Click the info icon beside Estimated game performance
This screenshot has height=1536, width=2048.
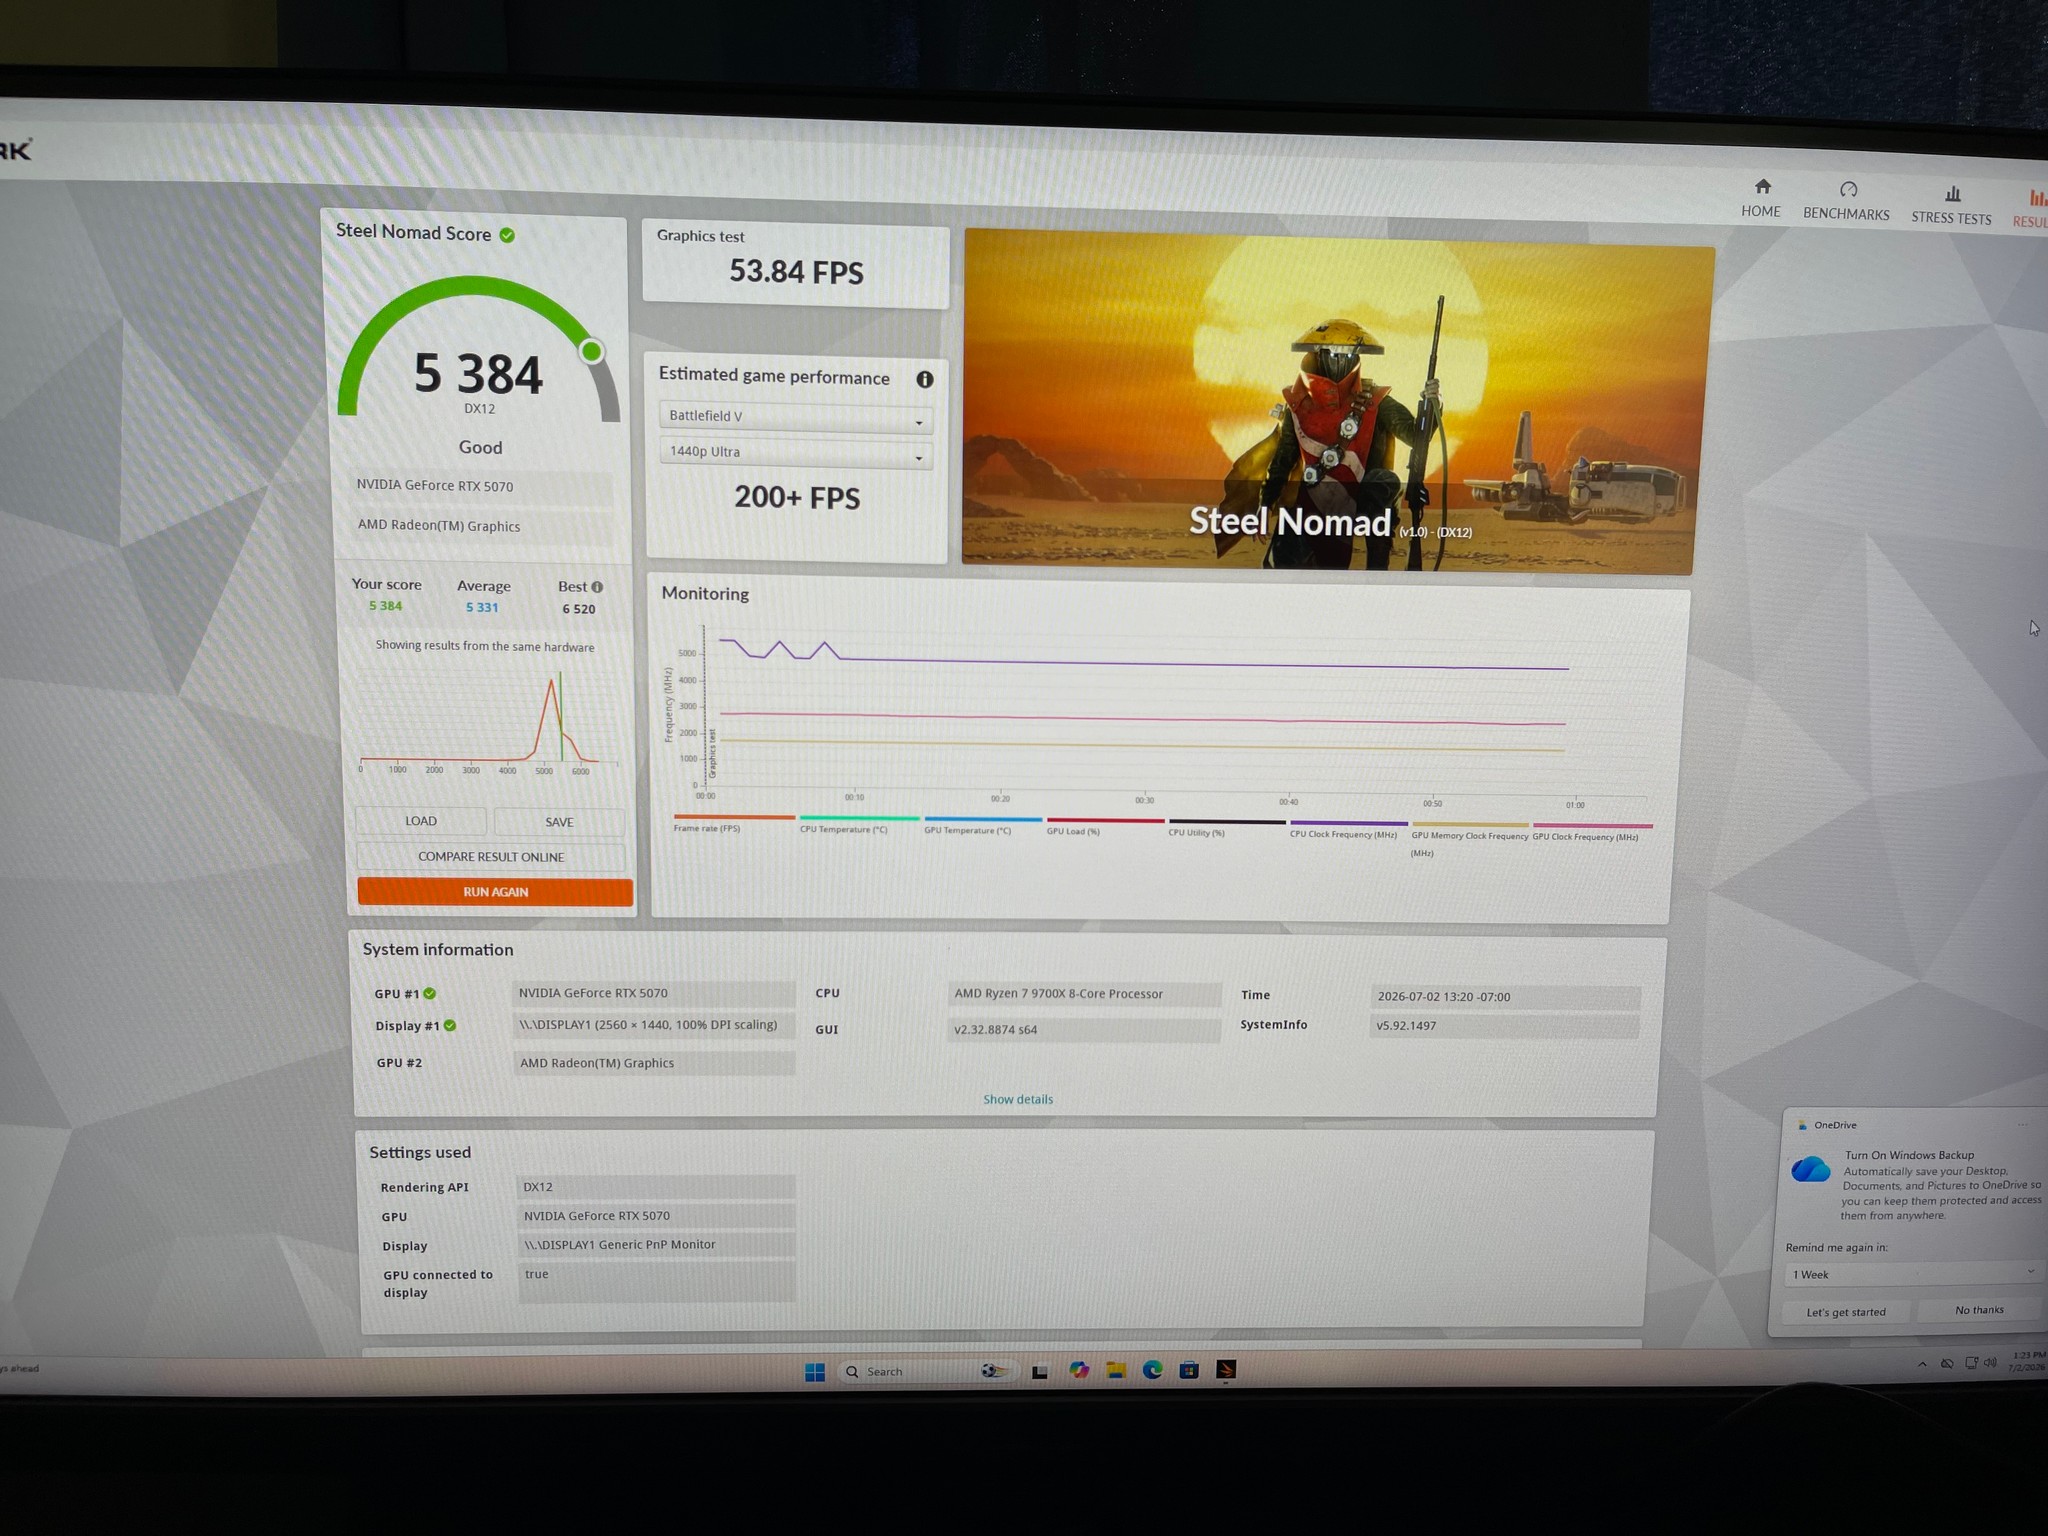click(x=925, y=379)
